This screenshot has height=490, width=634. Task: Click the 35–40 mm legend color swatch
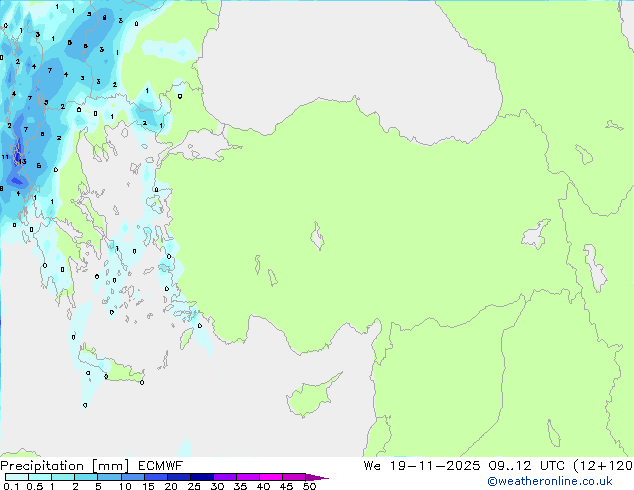click(x=248, y=477)
